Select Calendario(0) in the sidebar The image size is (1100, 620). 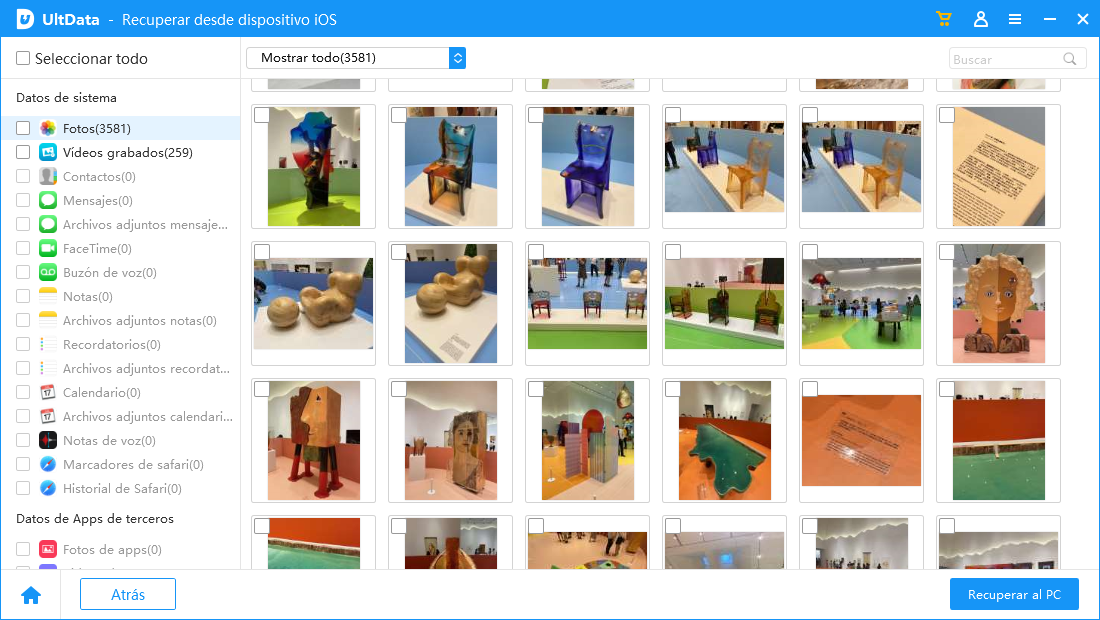[101, 393]
